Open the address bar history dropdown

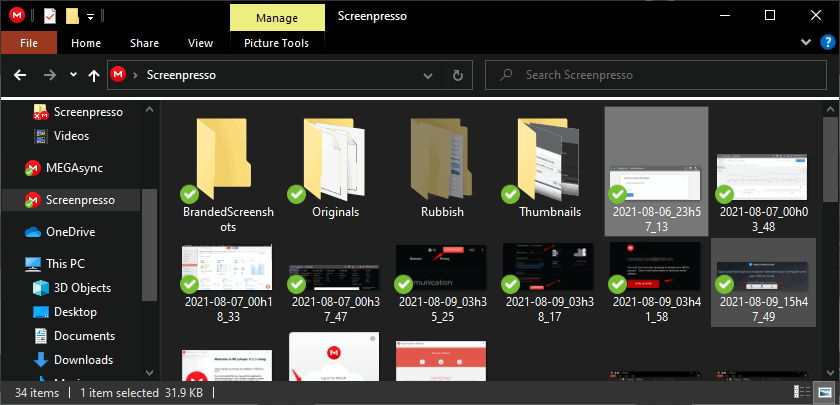tap(428, 76)
